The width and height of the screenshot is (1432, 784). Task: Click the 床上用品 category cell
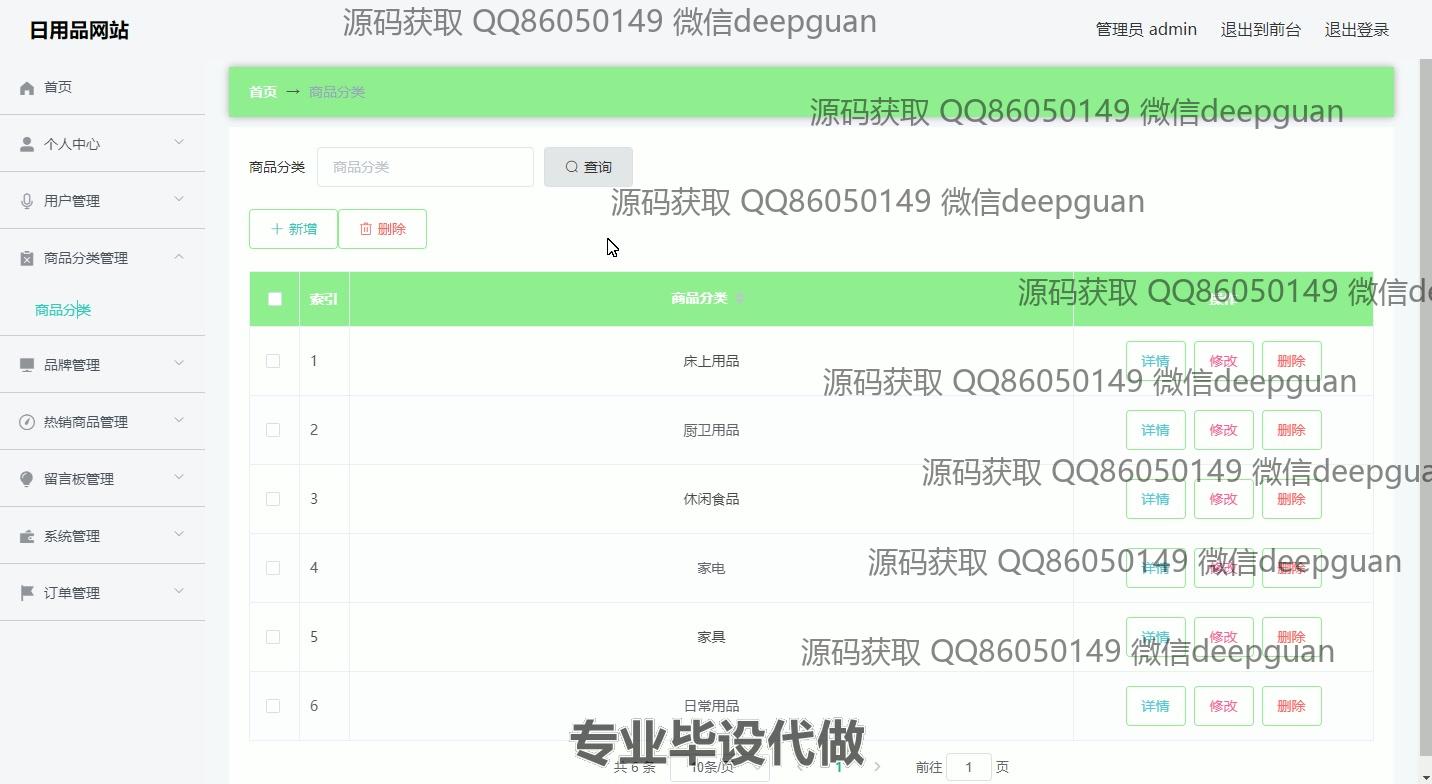711,361
